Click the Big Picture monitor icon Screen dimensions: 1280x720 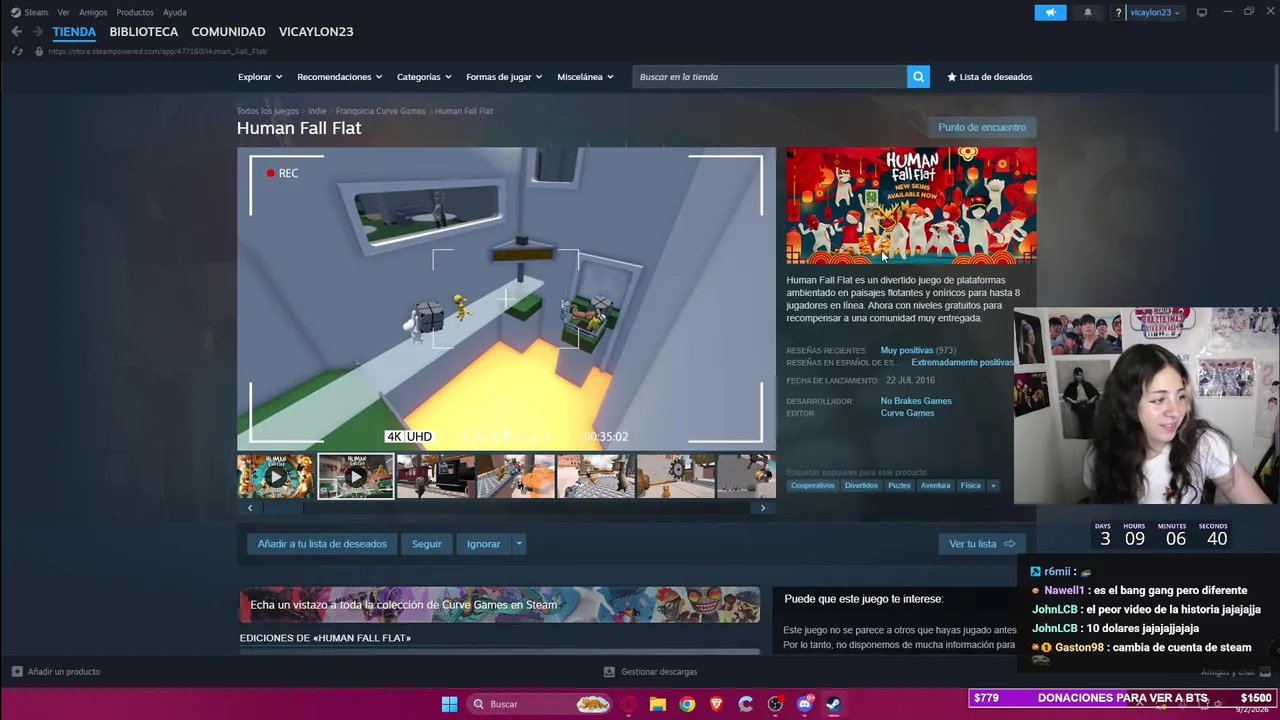[1202, 12]
